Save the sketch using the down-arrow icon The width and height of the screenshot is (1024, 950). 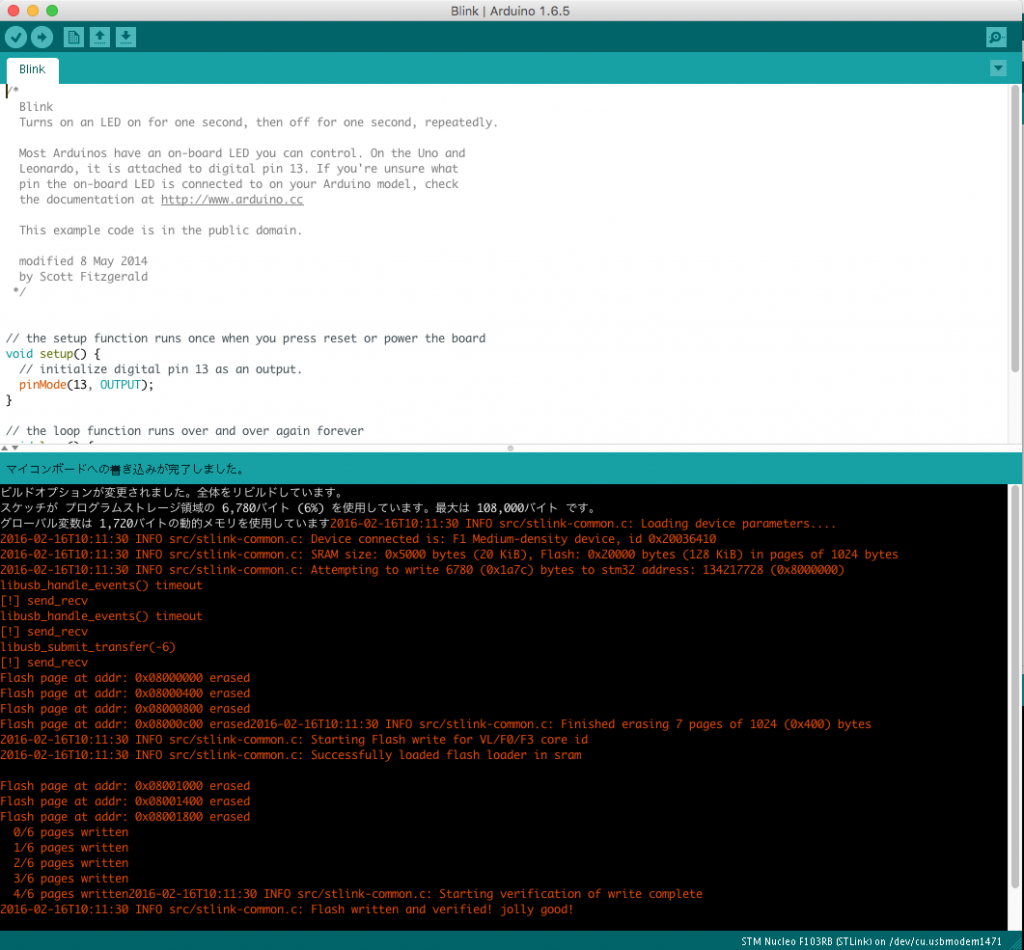pyautogui.click(x=125, y=37)
